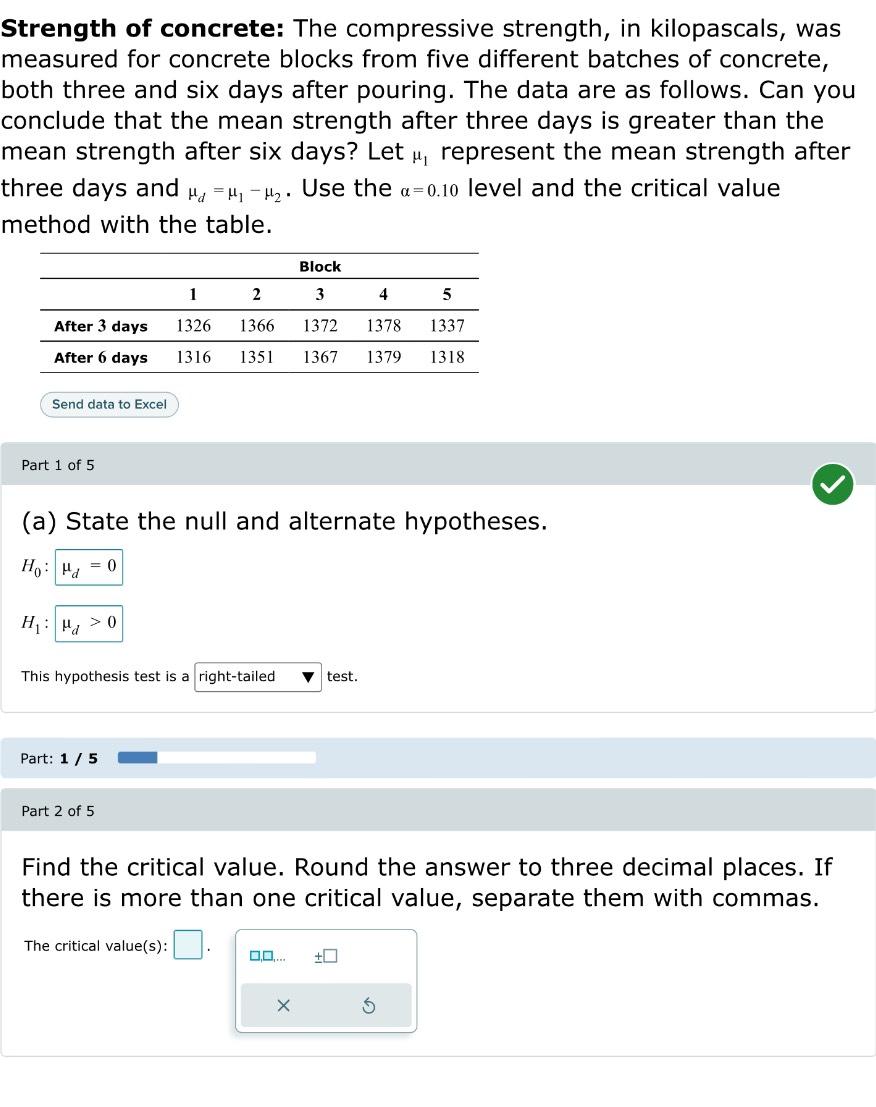Clear the entry using the X icon
The height and width of the screenshot is (1107, 876).
click(283, 1006)
